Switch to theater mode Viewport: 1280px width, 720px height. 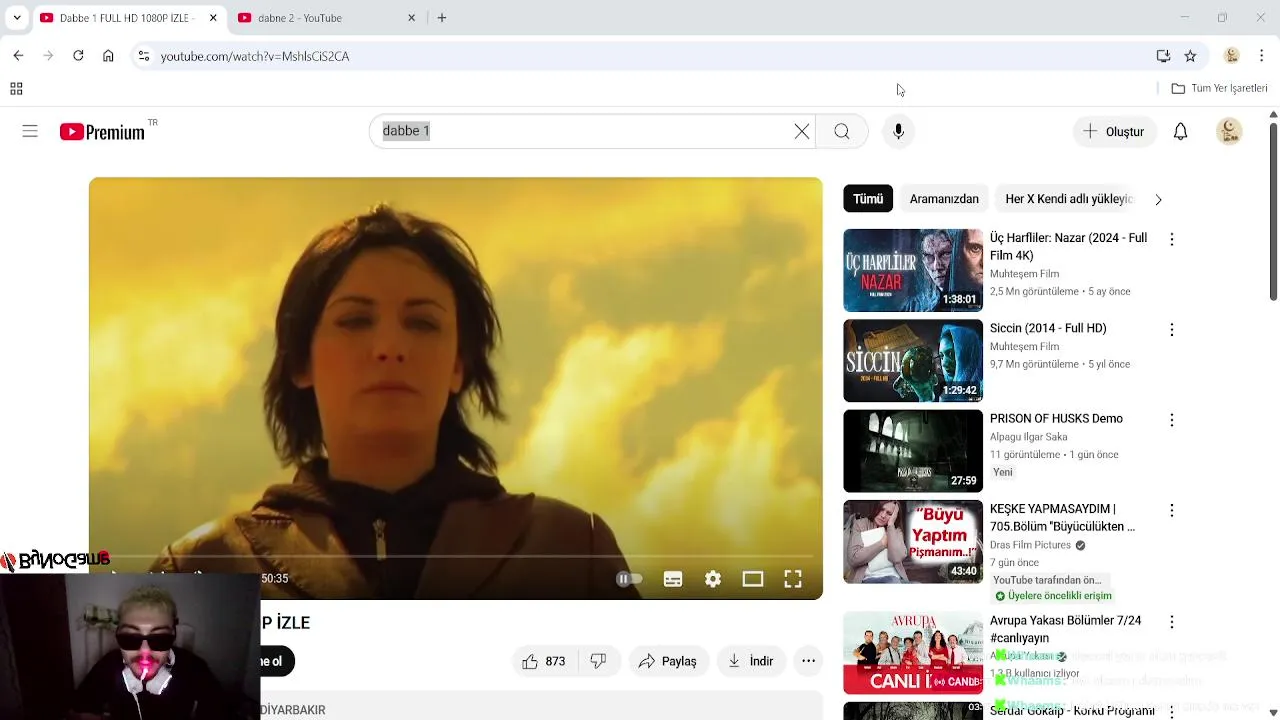[x=753, y=579]
